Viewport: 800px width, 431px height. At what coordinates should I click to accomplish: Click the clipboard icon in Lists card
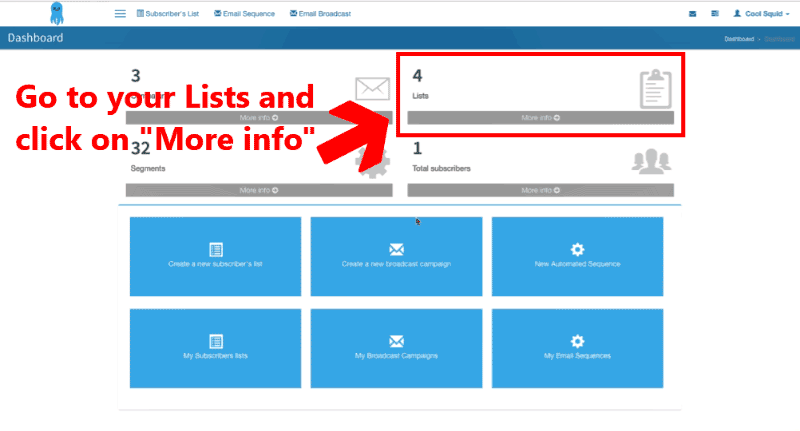click(x=656, y=89)
